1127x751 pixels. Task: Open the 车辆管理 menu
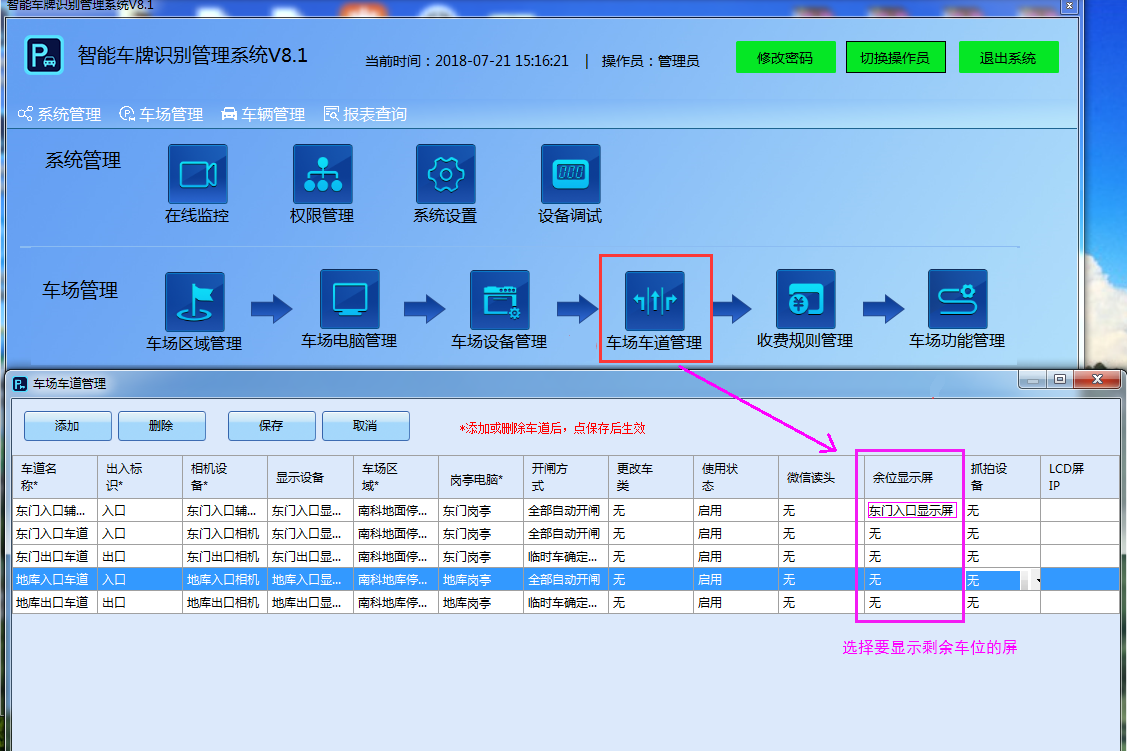click(263, 114)
